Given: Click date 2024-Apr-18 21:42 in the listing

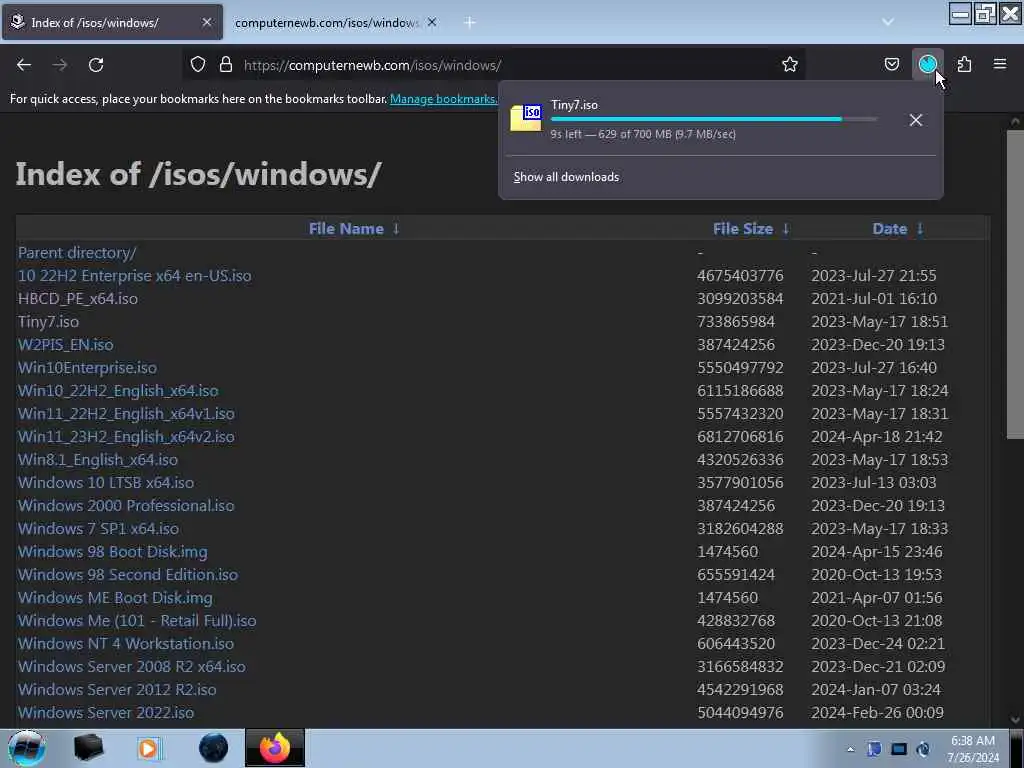Looking at the screenshot, I should (876, 436).
